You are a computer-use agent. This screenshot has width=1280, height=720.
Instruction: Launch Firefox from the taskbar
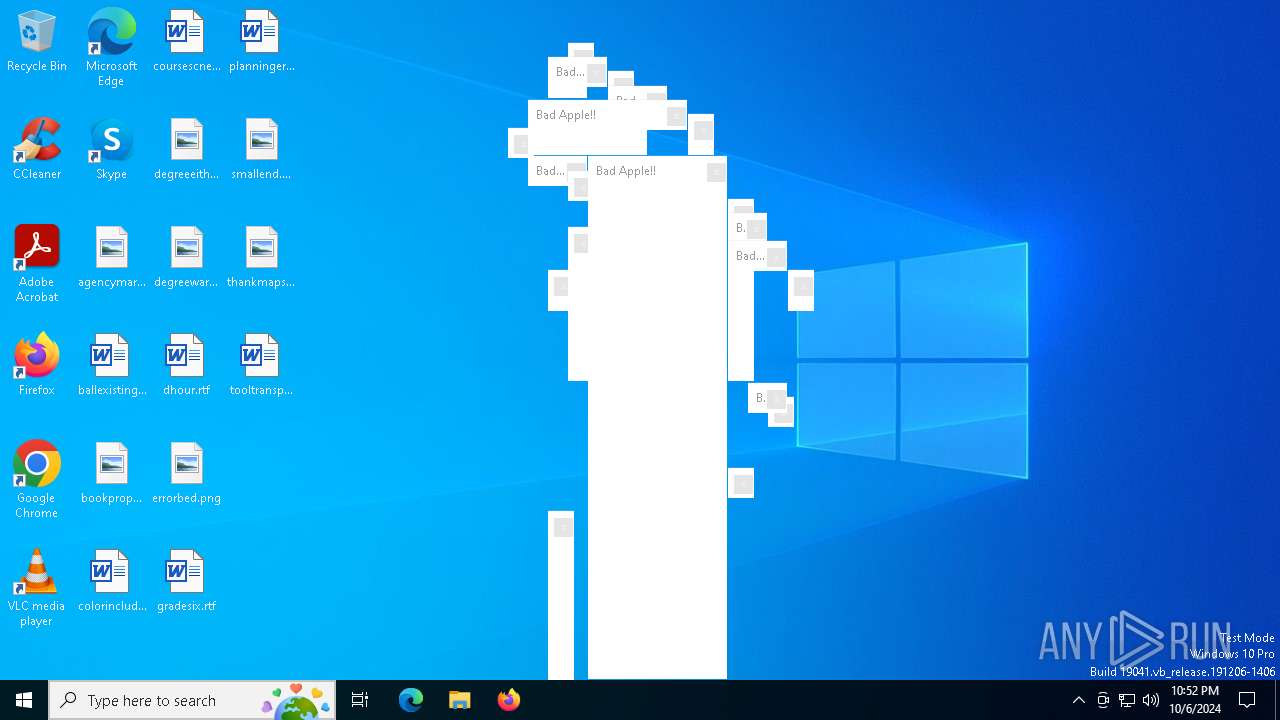pos(509,700)
